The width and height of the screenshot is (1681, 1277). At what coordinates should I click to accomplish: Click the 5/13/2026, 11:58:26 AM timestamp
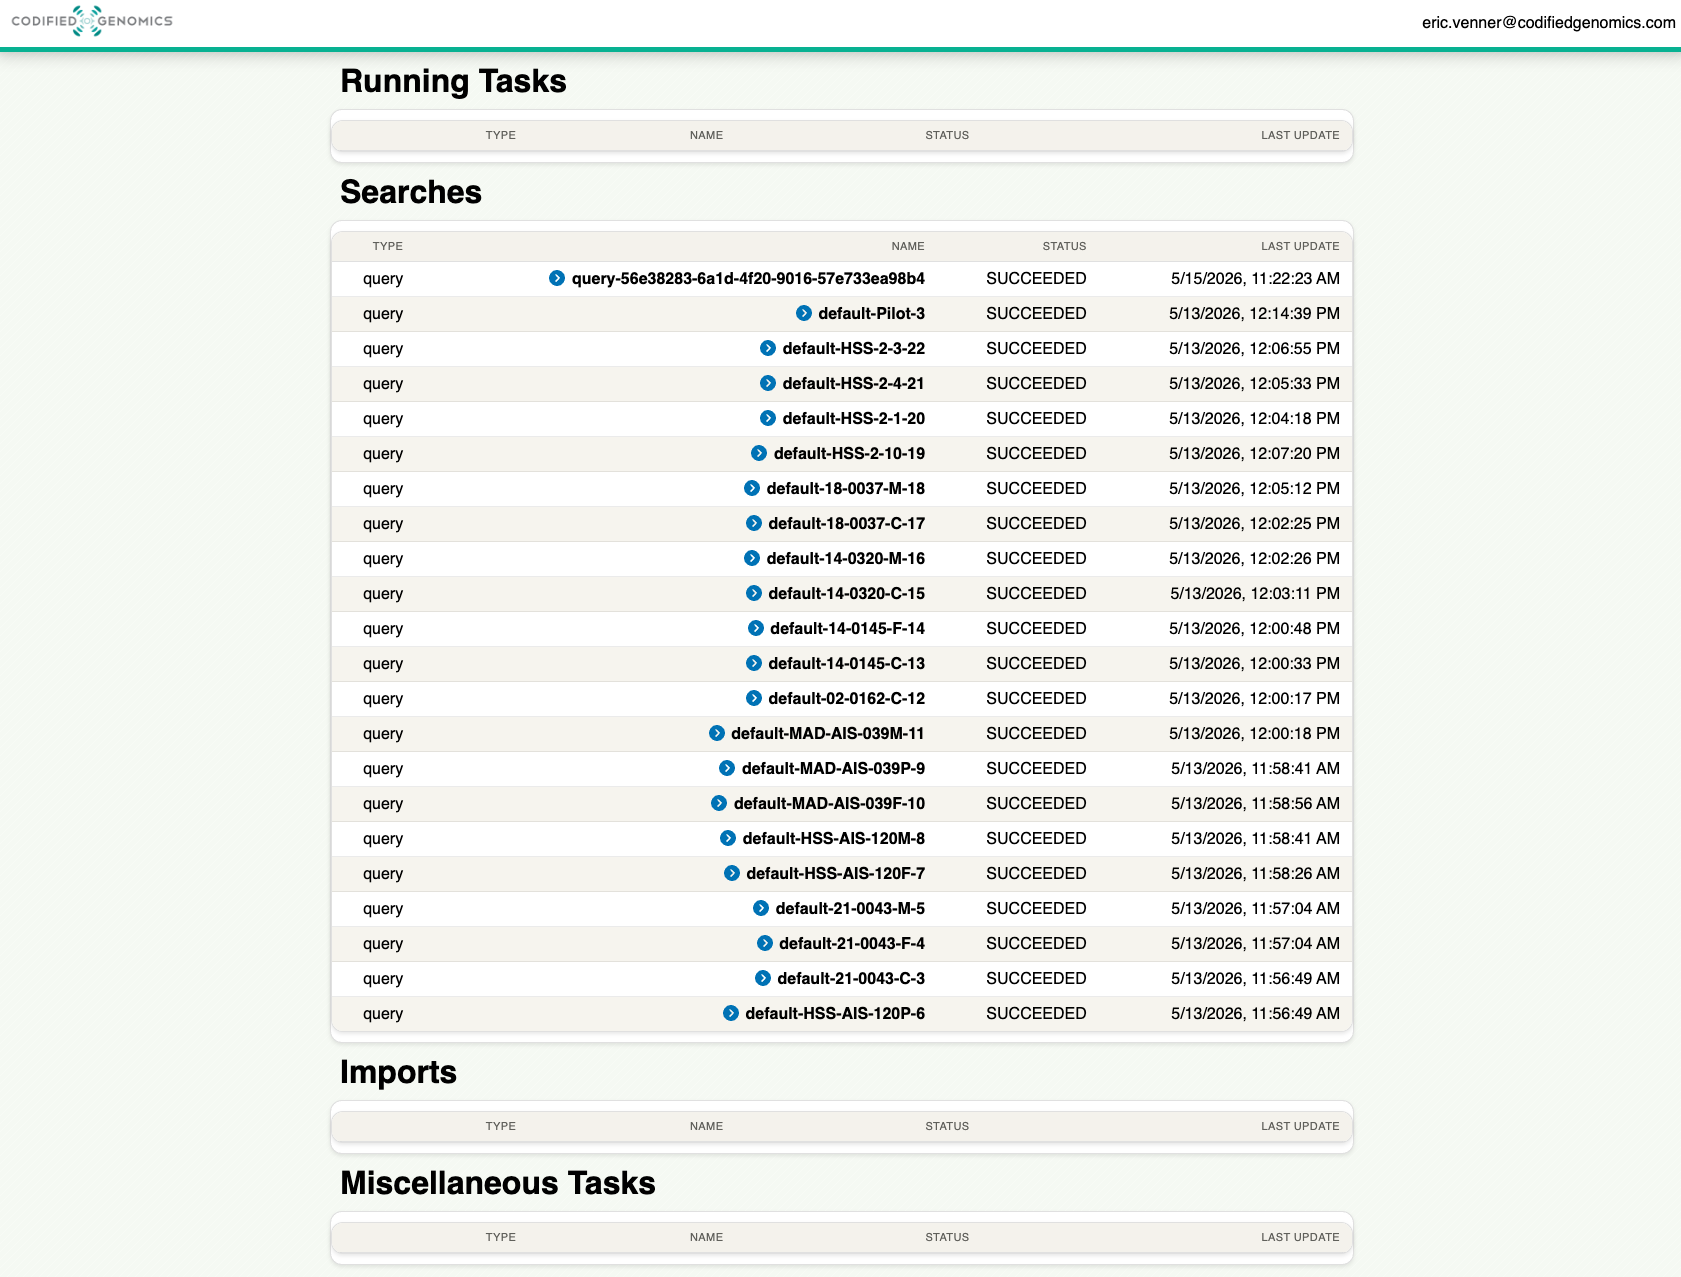click(1255, 873)
